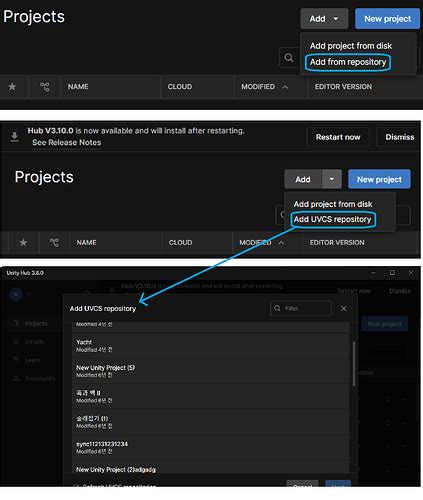This screenshot has width=423, height=500.
Task: Open dimmed Learn sidebar item in Unity Hub 3.8.0
Action: (x=27, y=360)
